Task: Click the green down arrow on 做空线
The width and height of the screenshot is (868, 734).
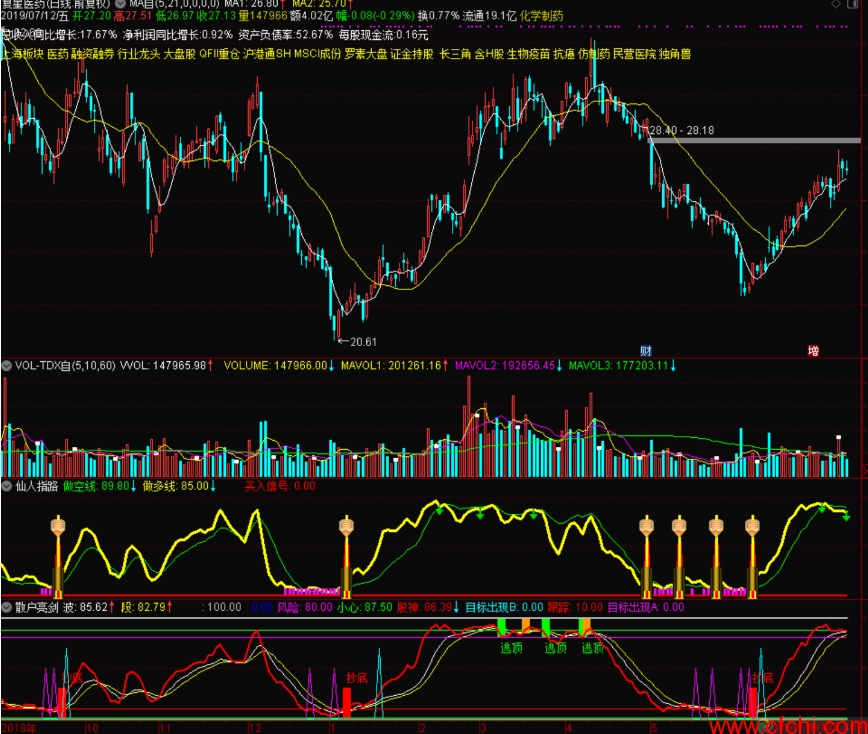Action: click(x=133, y=486)
